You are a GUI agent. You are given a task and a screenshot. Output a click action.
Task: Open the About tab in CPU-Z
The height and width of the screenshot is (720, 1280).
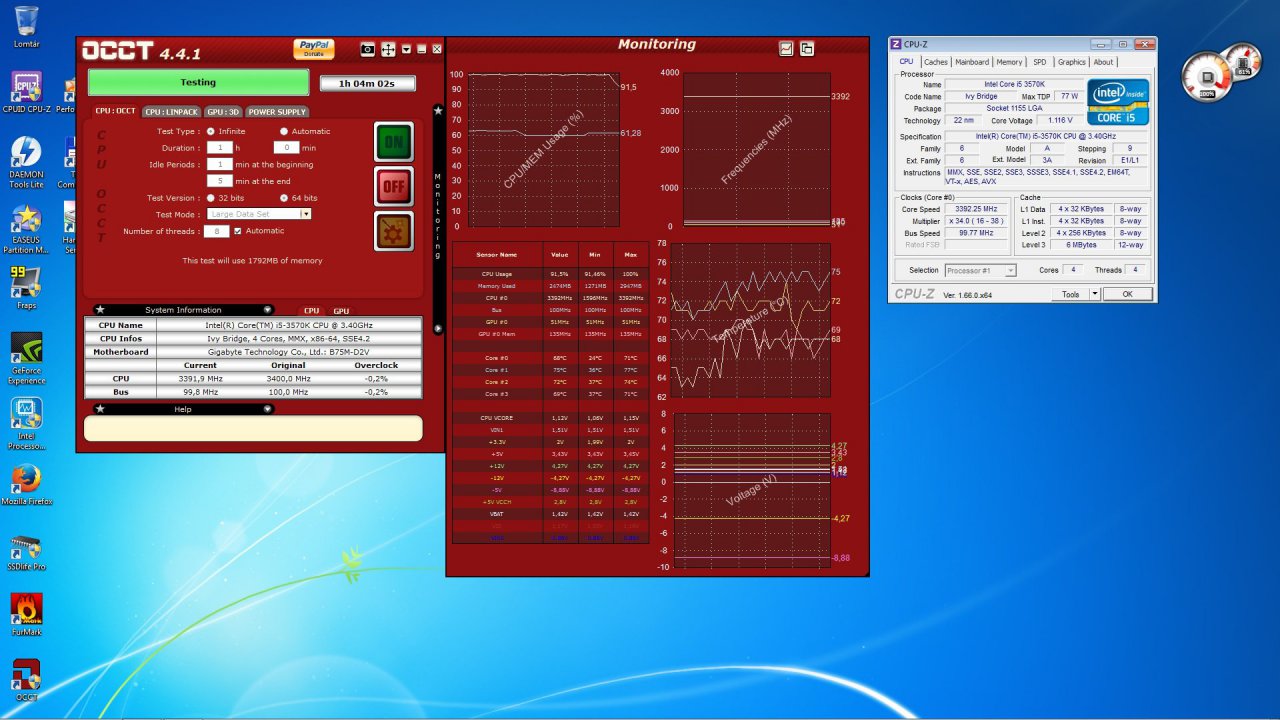tap(1103, 62)
